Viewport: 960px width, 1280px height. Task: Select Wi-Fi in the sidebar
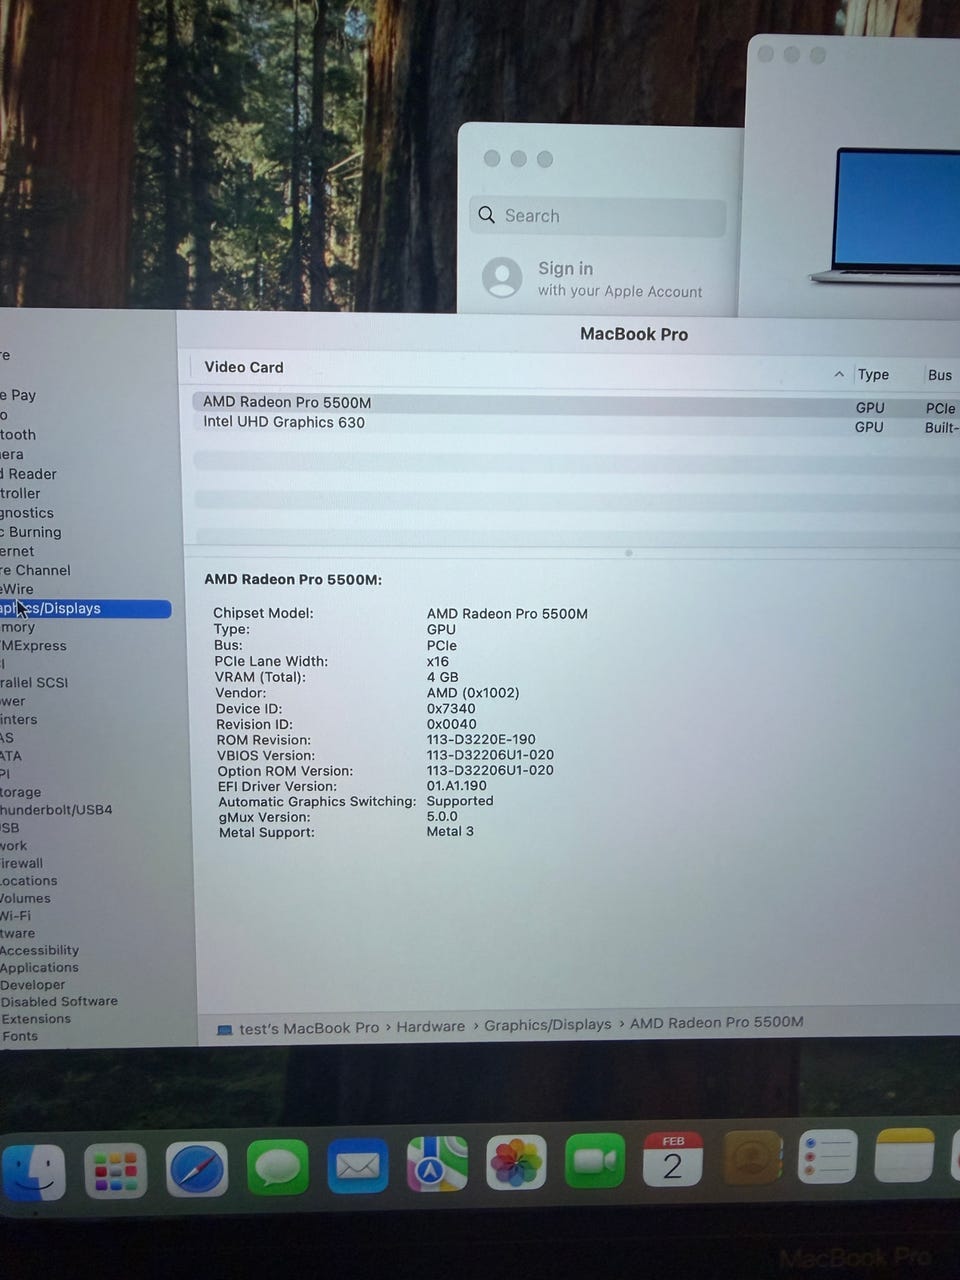[x=16, y=916]
